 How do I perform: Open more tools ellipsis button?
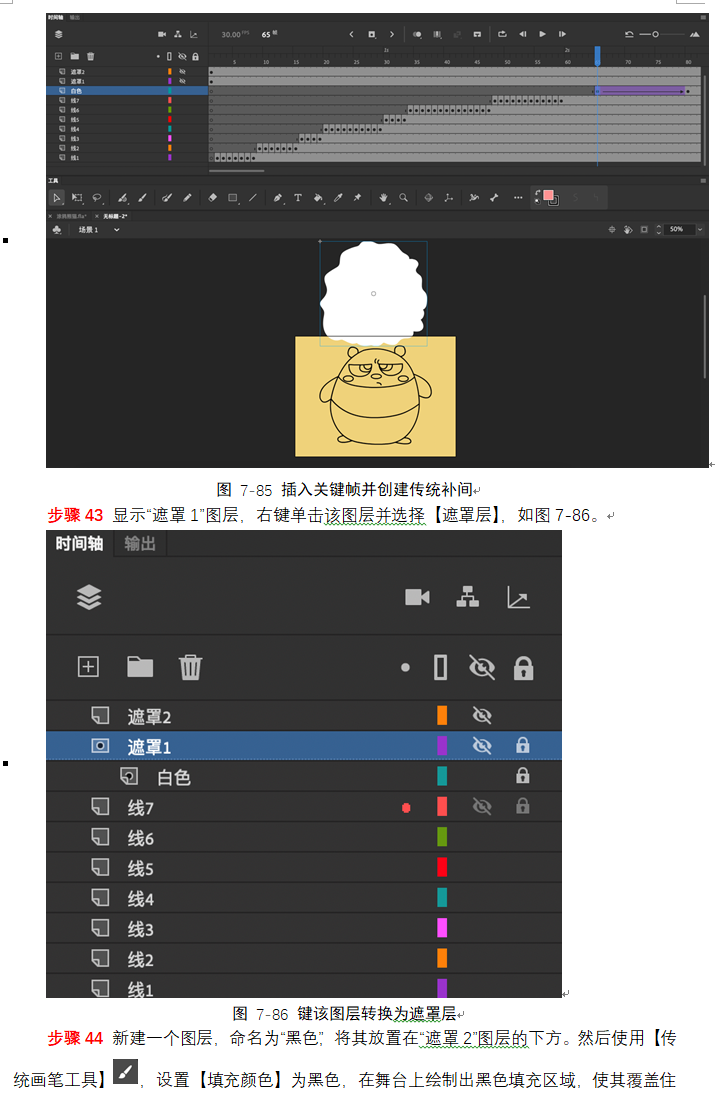click(x=518, y=198)
